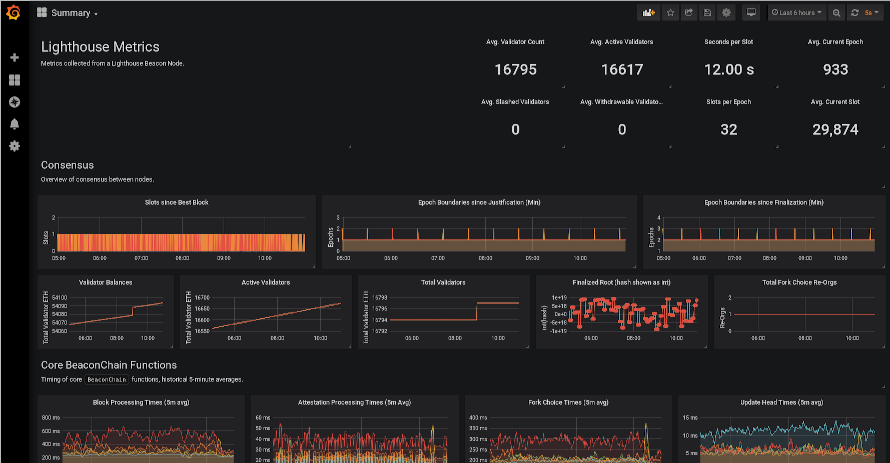Click the zoom out time range icon
Viewport: 890px width, 463px height.
click(x=837, y=13)
